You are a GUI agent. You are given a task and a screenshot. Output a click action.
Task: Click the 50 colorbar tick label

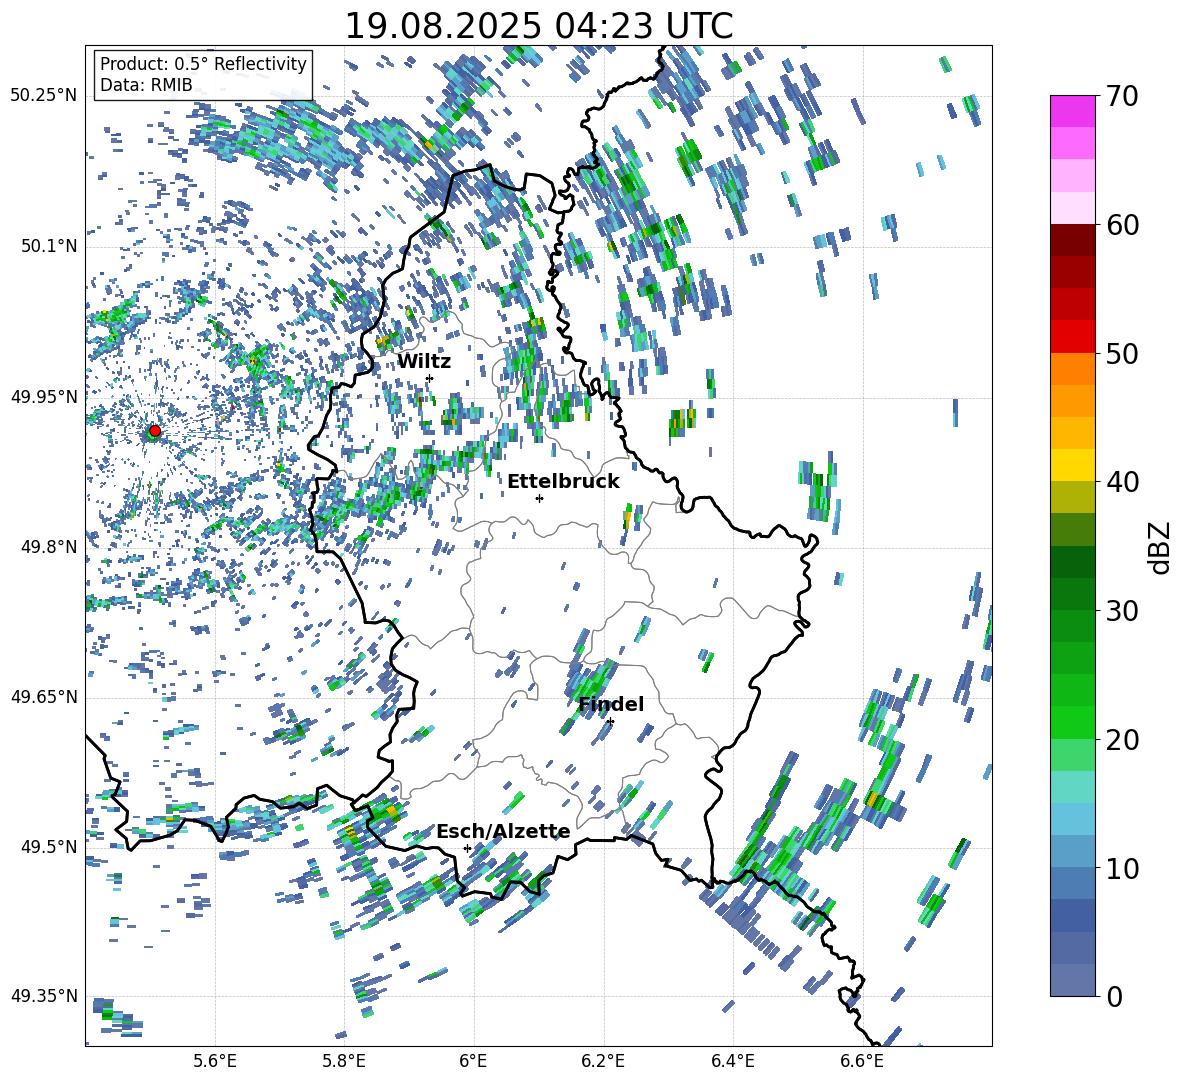pos(1122,353)
